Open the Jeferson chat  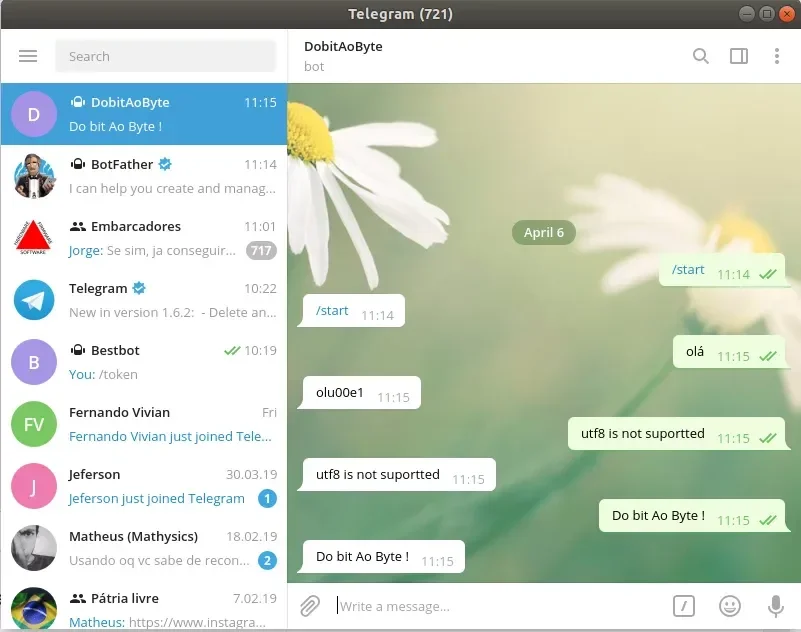tap(144, 486)
